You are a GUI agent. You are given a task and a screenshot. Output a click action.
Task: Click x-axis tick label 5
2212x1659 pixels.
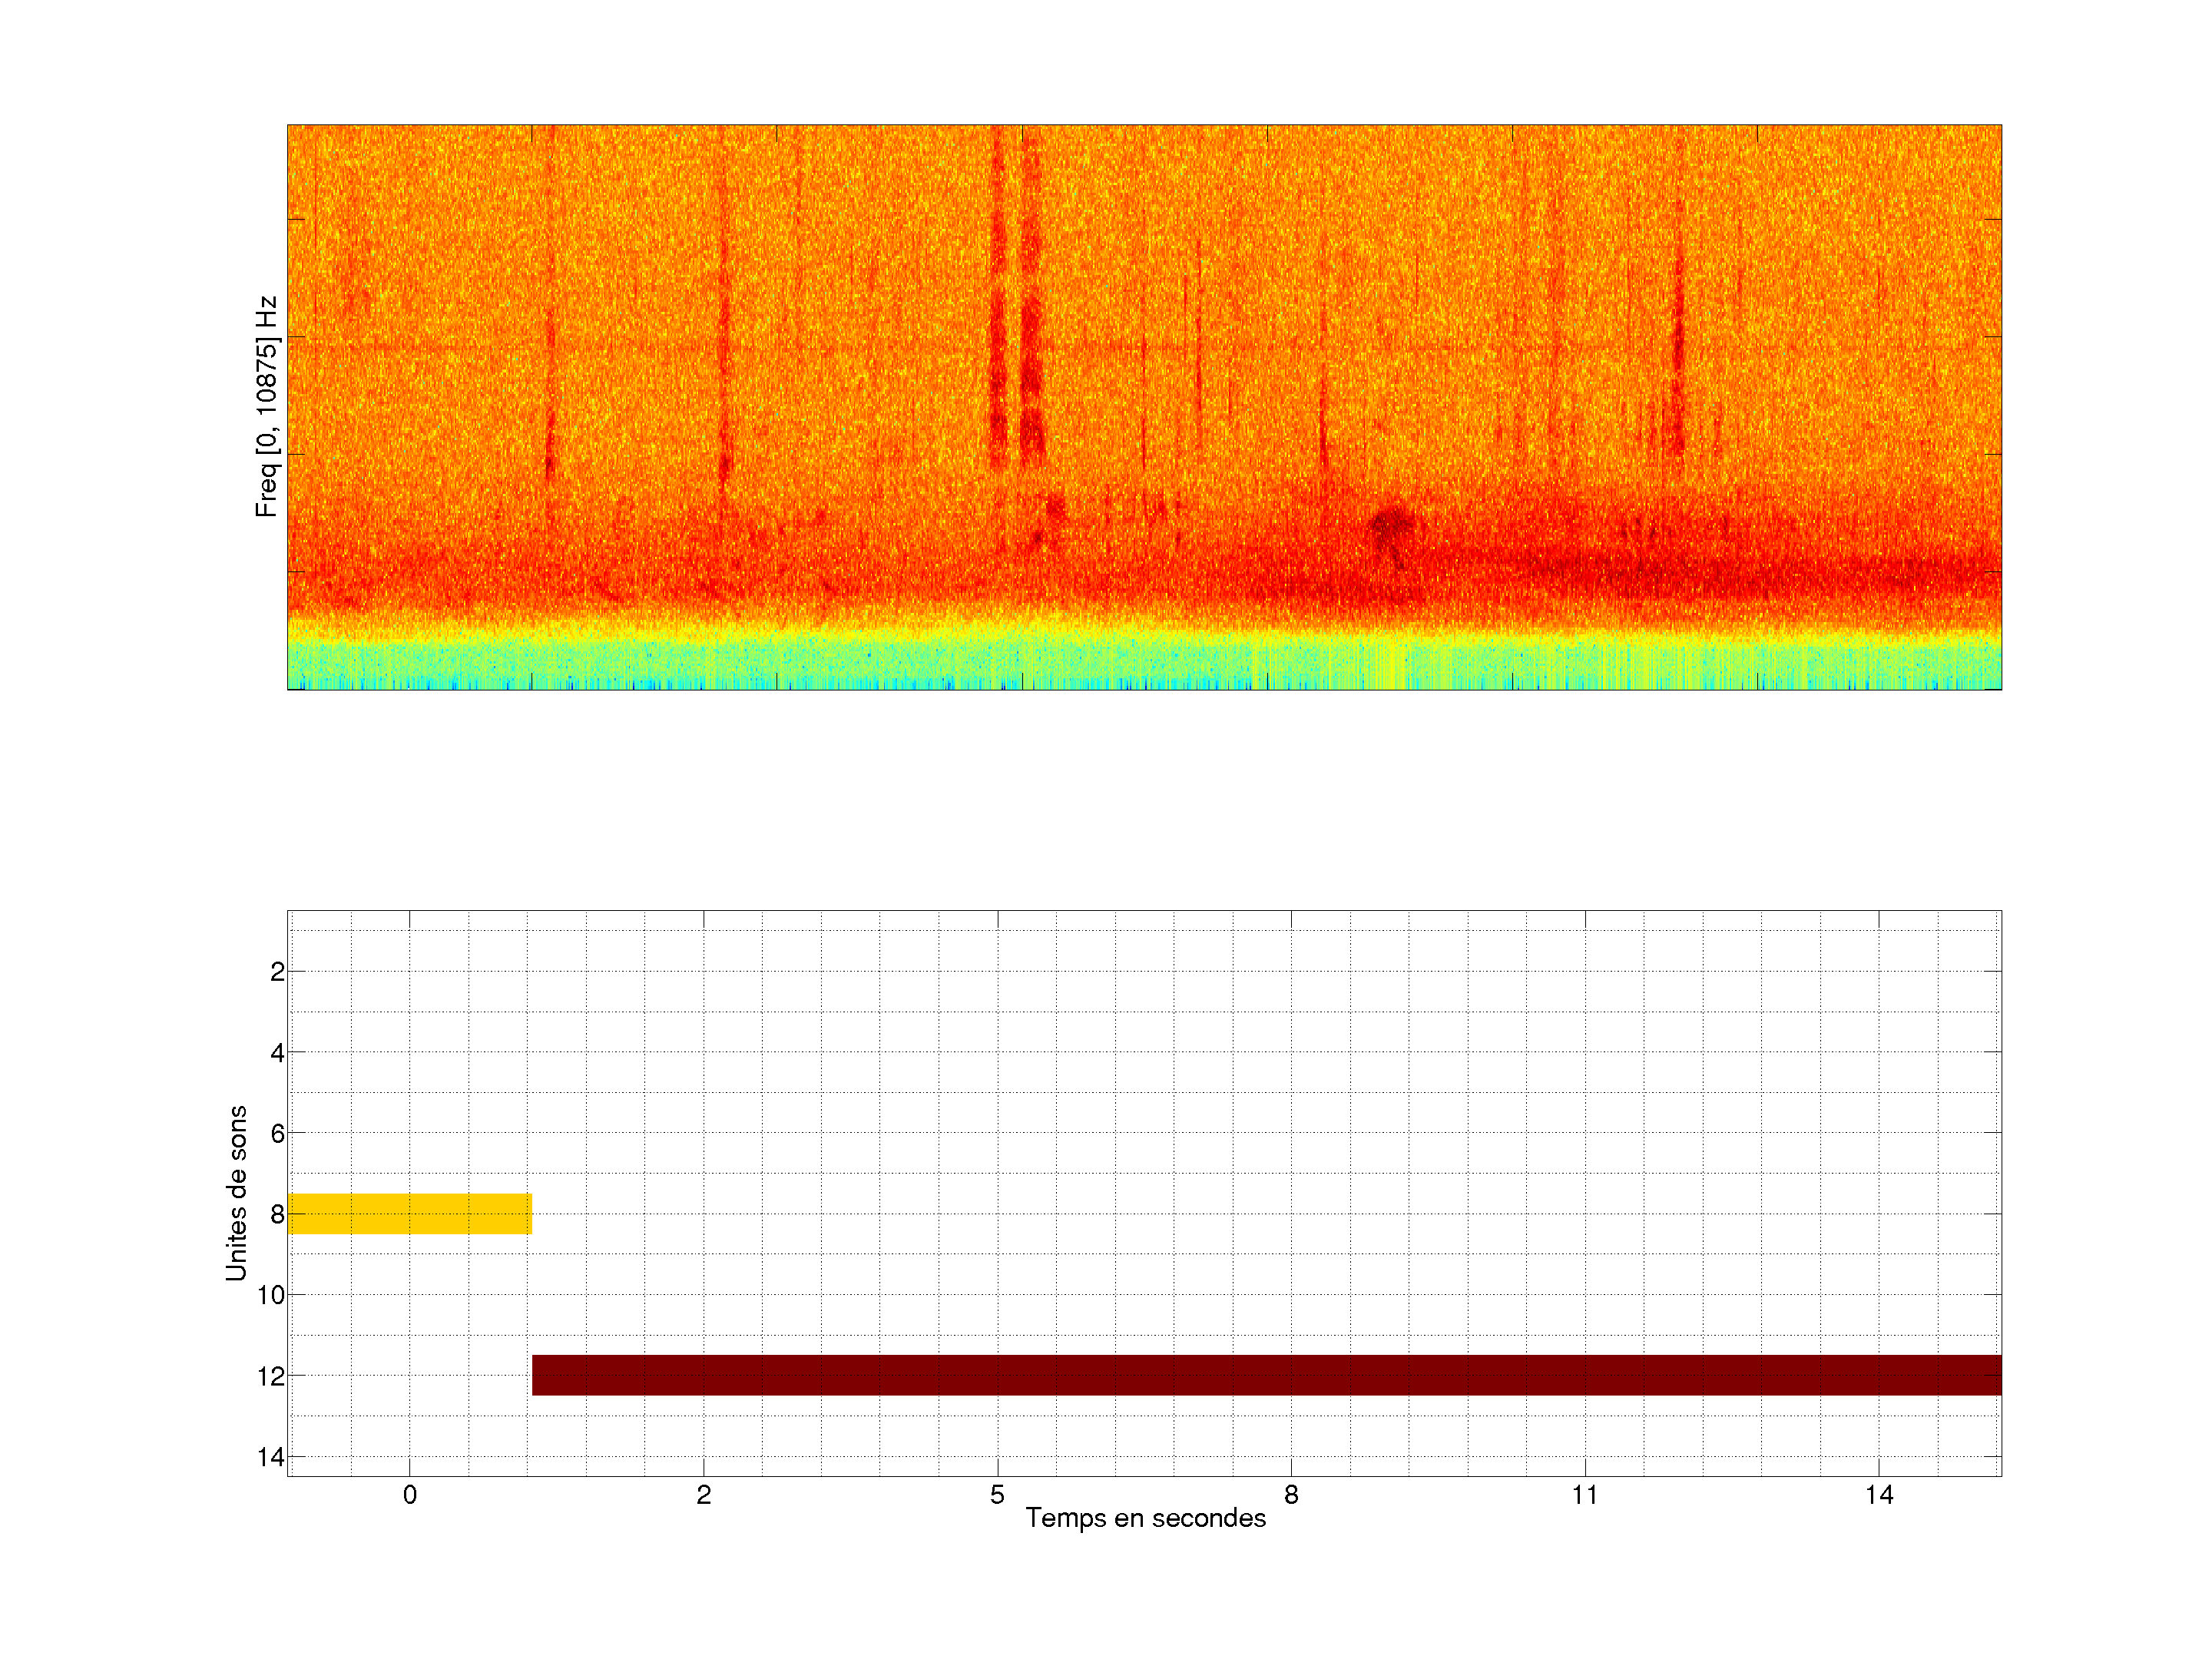[997, 1495]
